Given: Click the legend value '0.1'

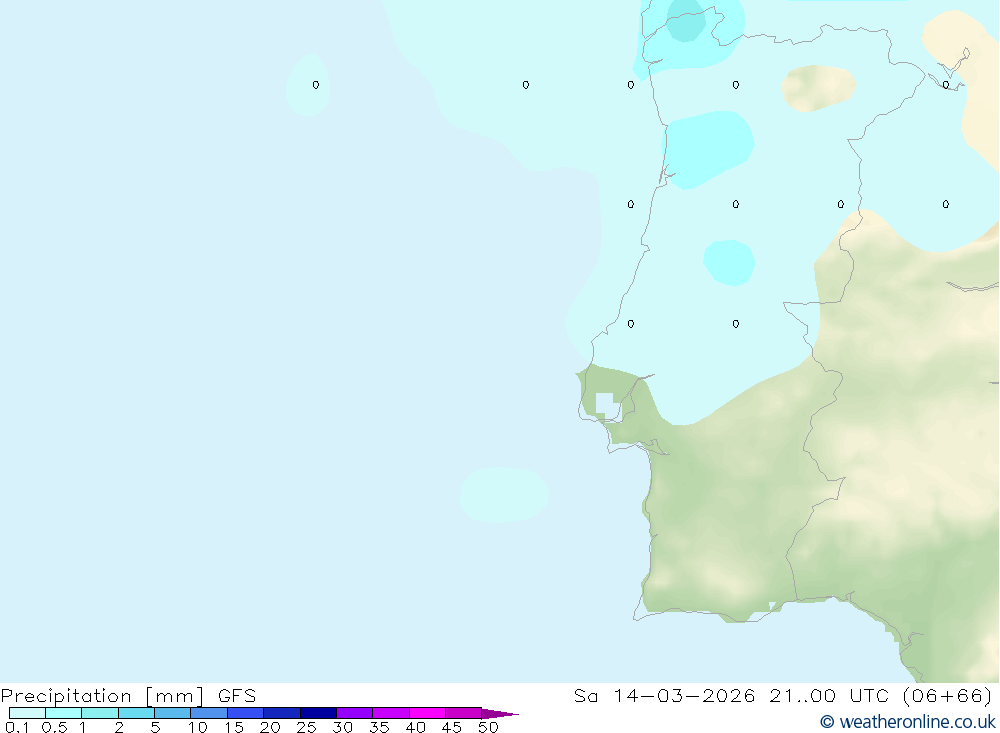Looking at the screenshot, I should pyautogui.click(x=17, y=727).
